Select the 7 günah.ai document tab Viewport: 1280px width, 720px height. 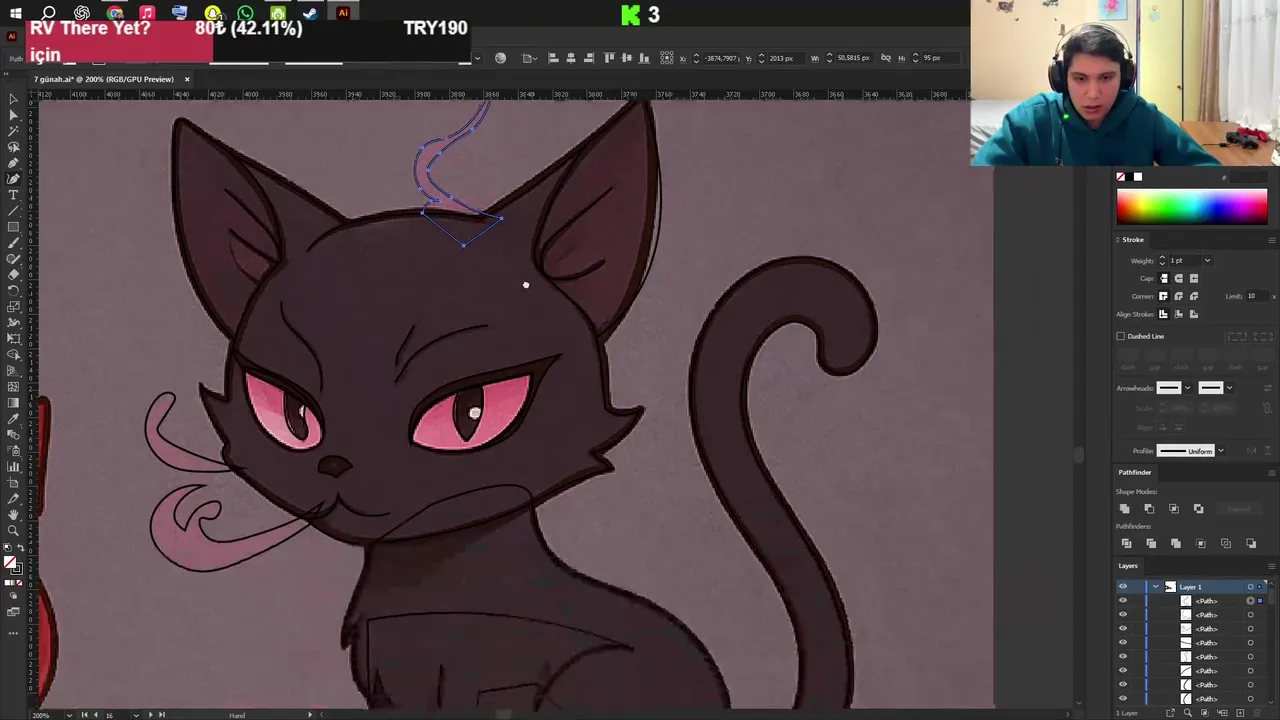pos(104,79)
